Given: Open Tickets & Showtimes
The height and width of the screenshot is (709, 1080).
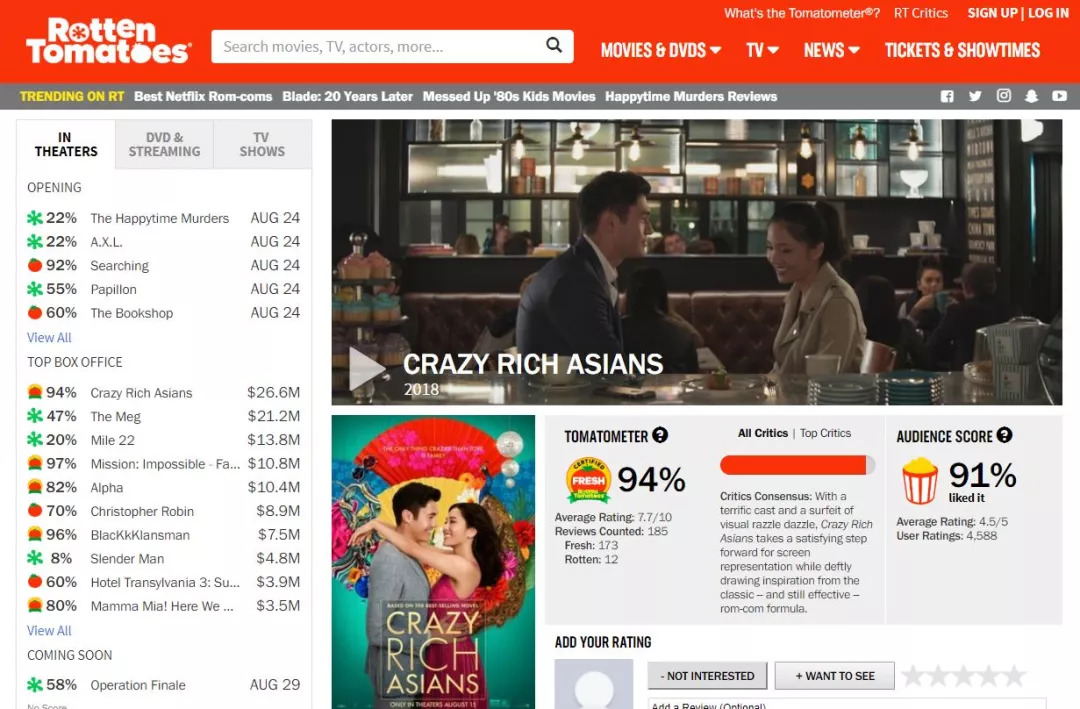Looking at the screenshot, I should (x=962, y=50).
